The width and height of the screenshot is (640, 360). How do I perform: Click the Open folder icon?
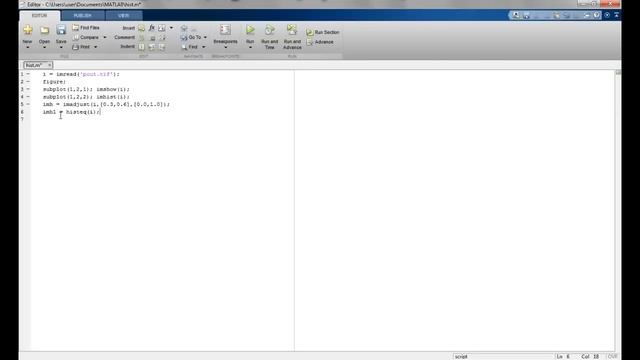(44, 30)
